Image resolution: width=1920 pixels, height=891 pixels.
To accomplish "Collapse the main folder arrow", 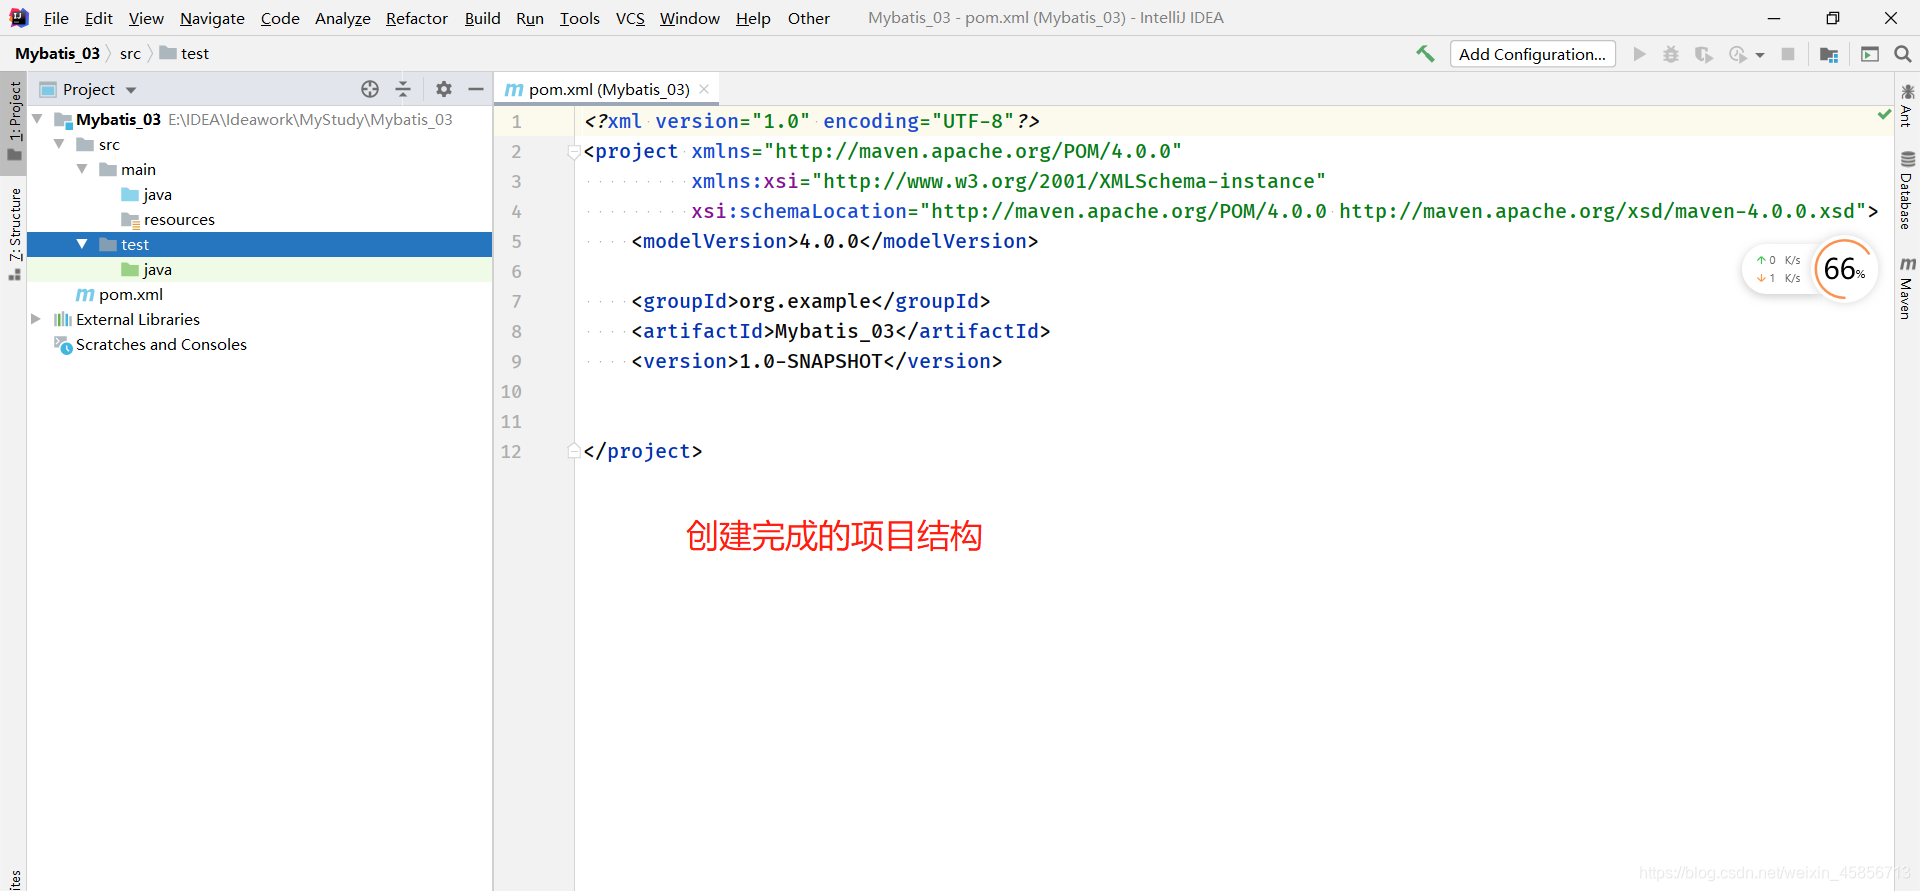I will (82, 169).
